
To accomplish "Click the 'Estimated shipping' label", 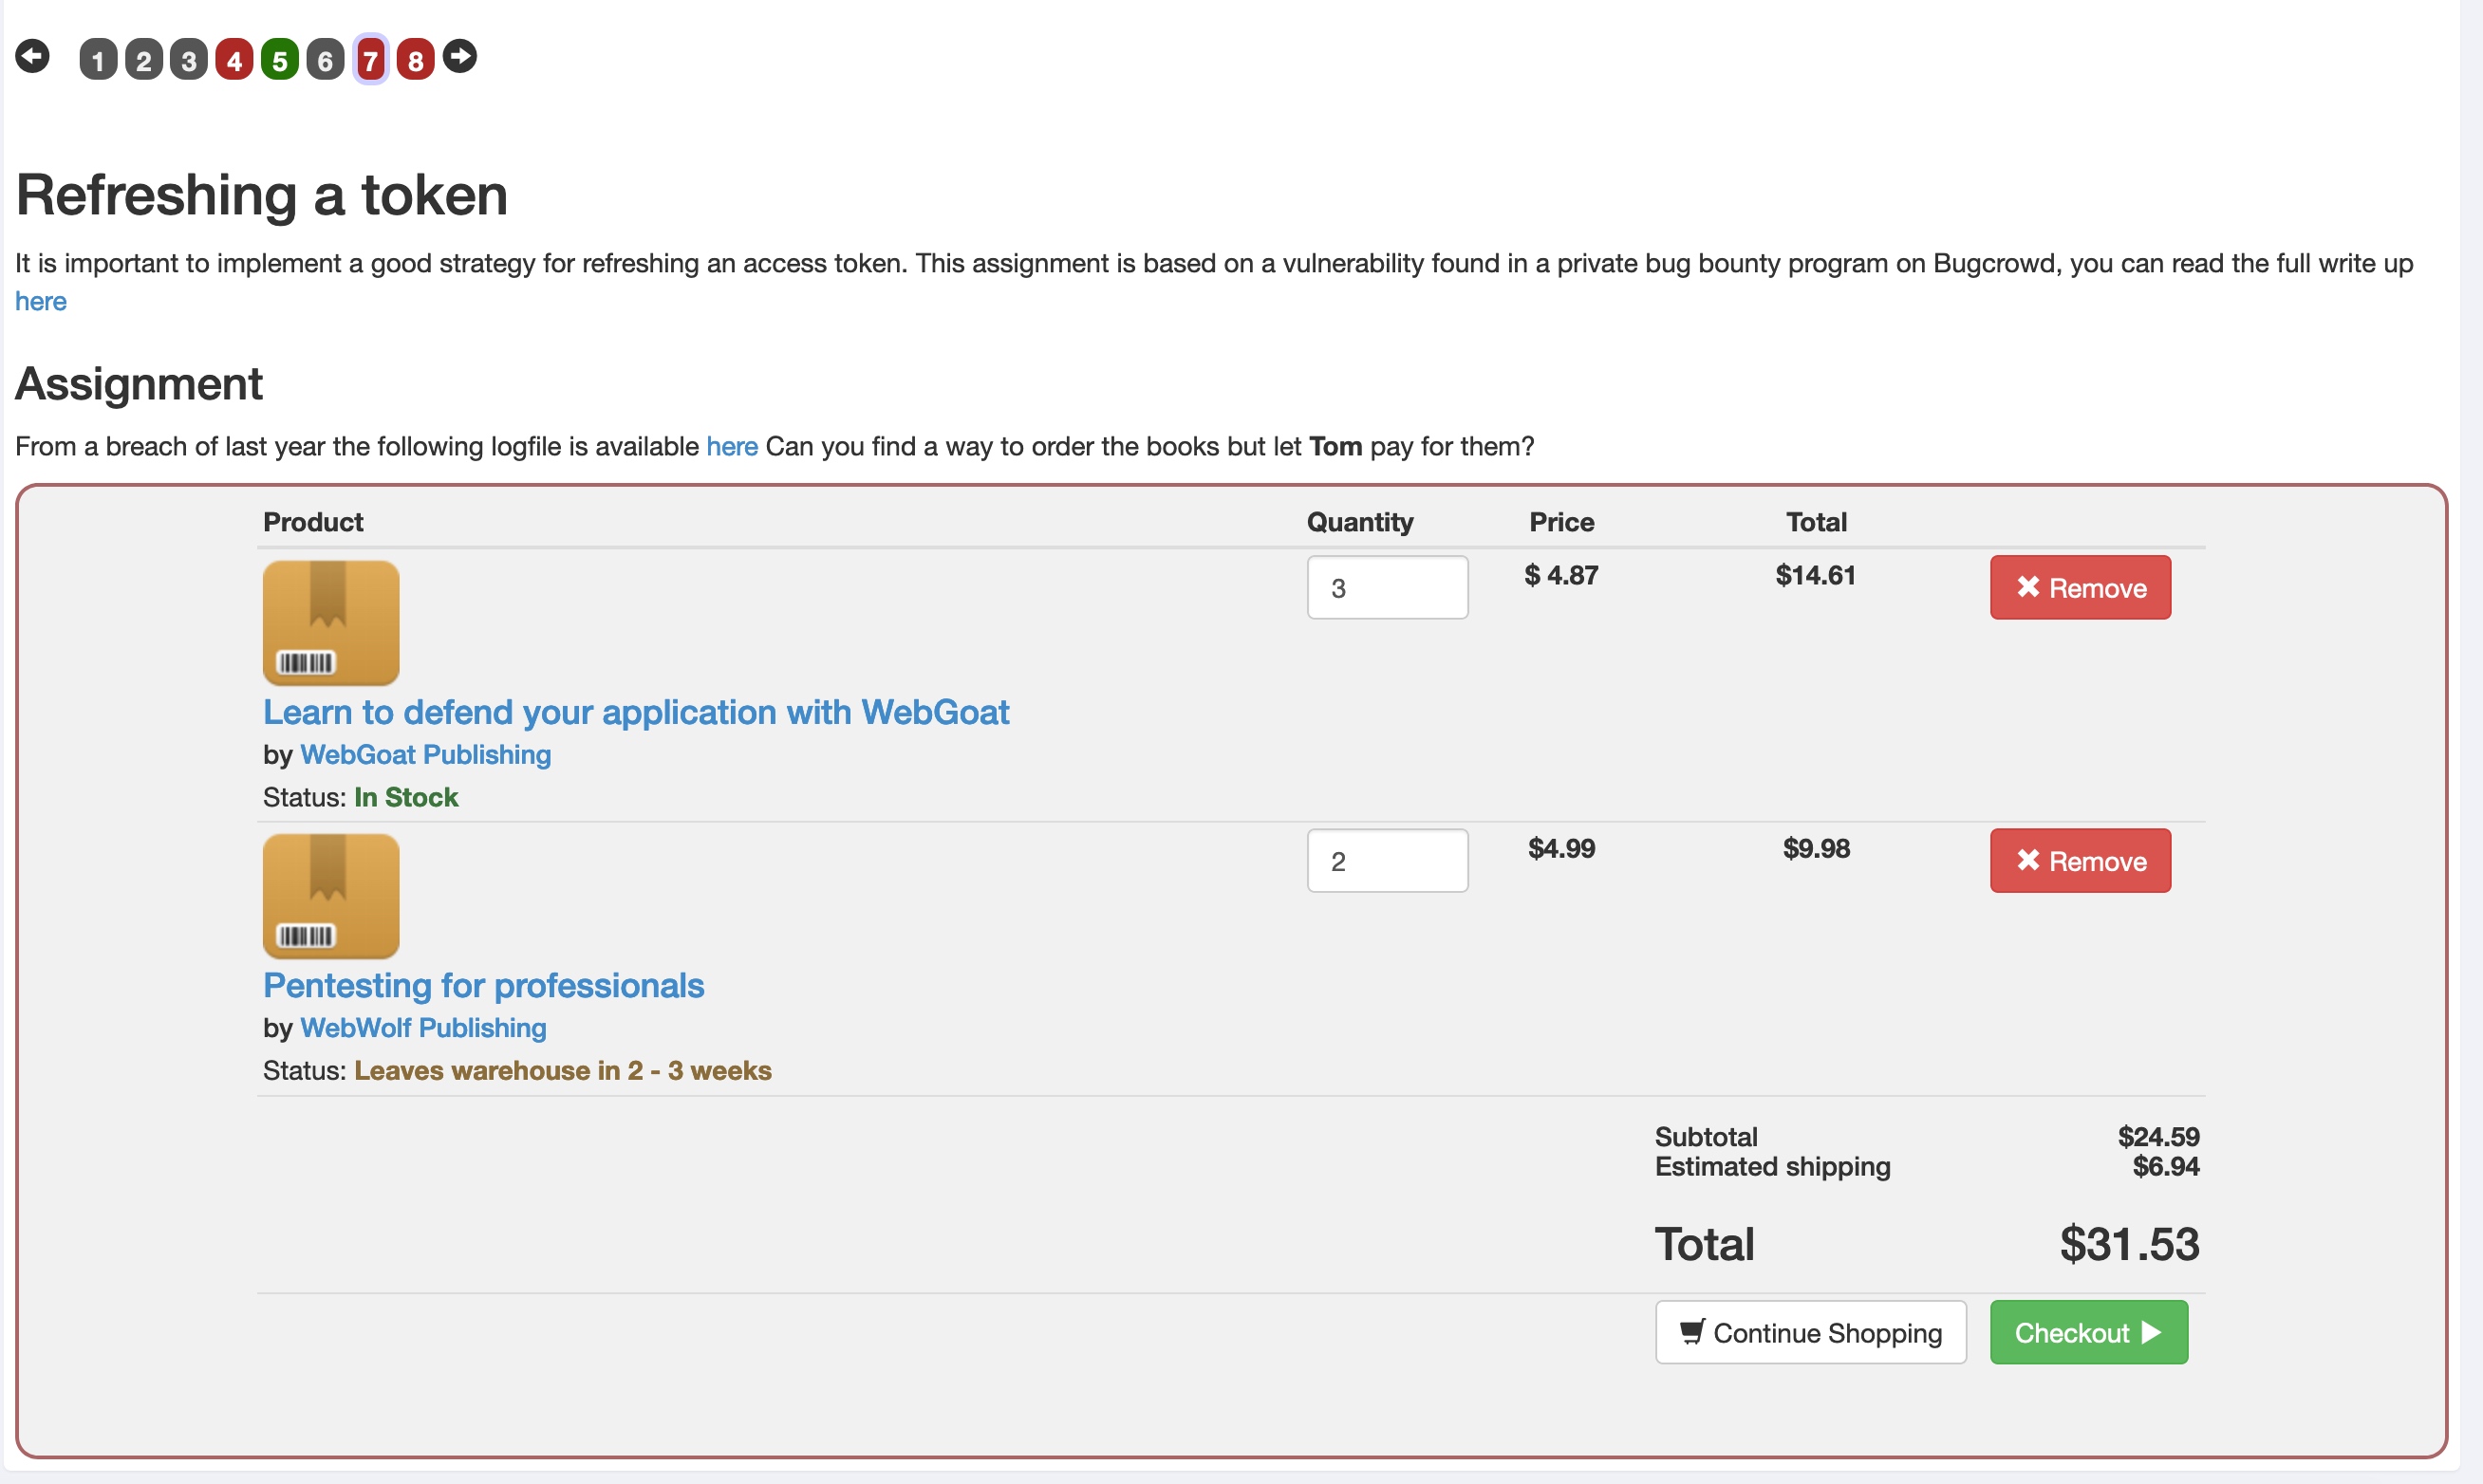I will point(1773,1166).
